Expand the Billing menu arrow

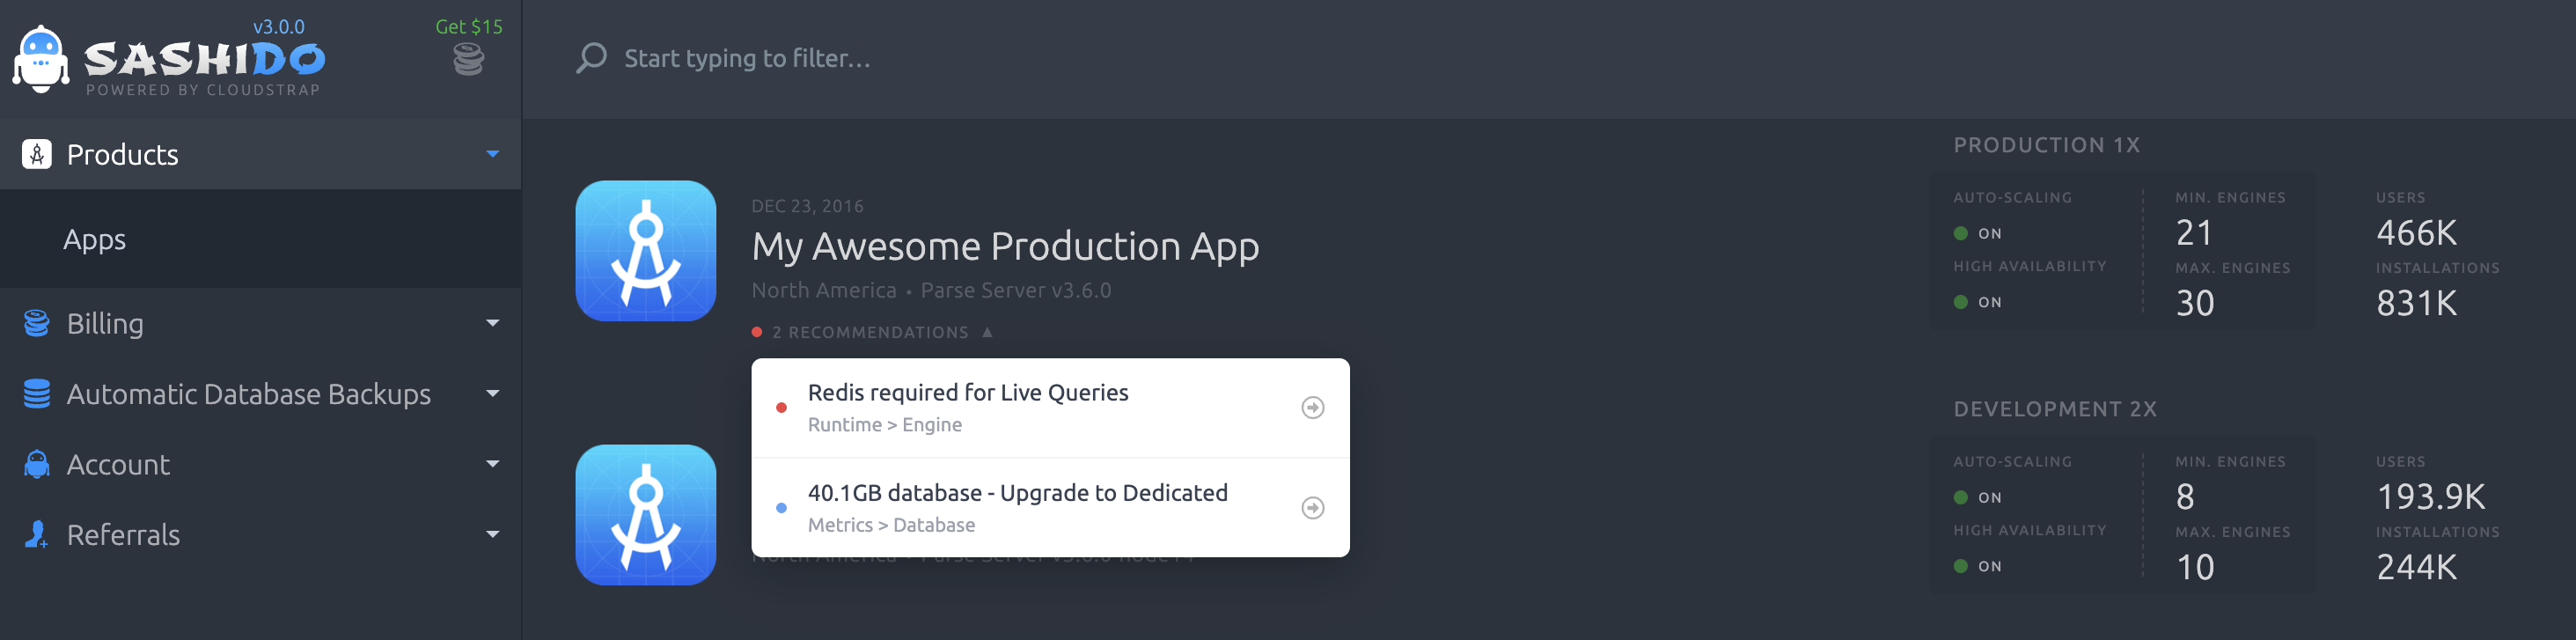point(492,323)
